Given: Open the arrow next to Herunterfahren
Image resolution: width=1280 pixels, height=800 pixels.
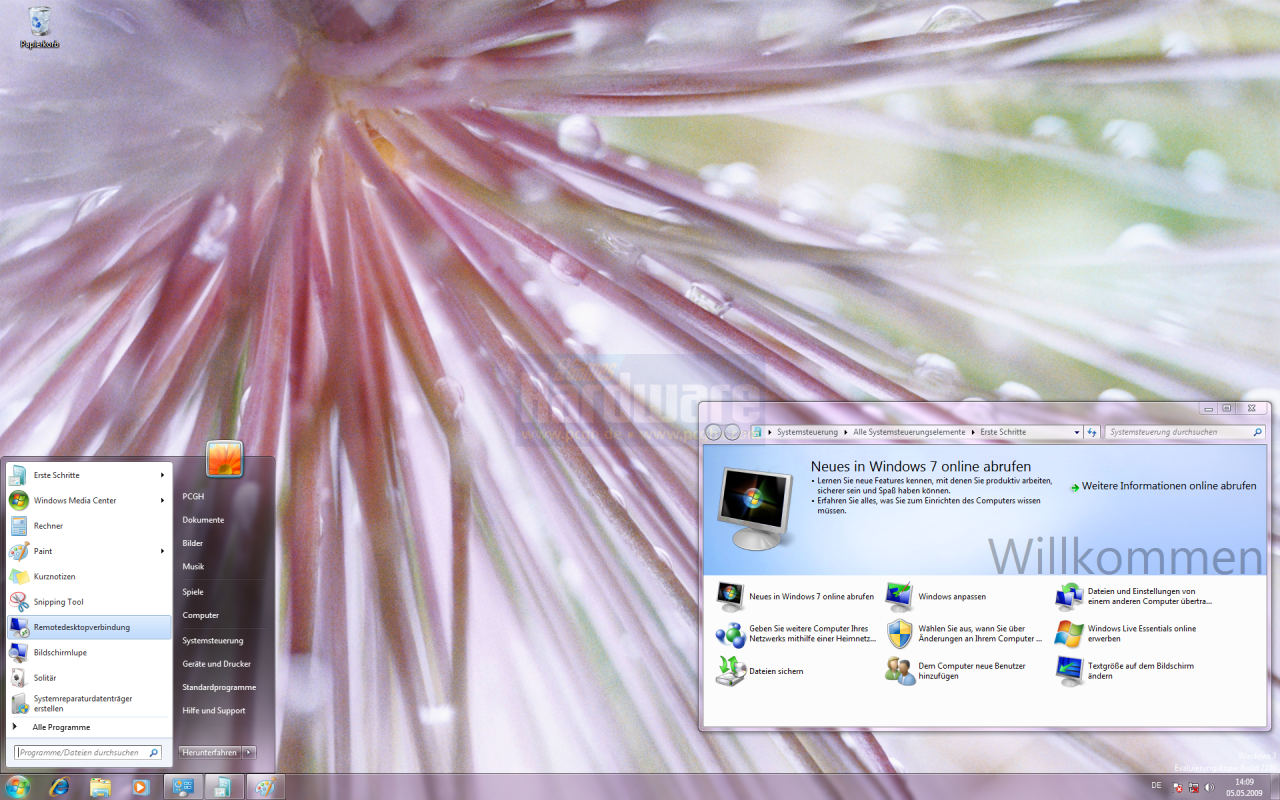Looking at the screenshot, I should point(249,752).
